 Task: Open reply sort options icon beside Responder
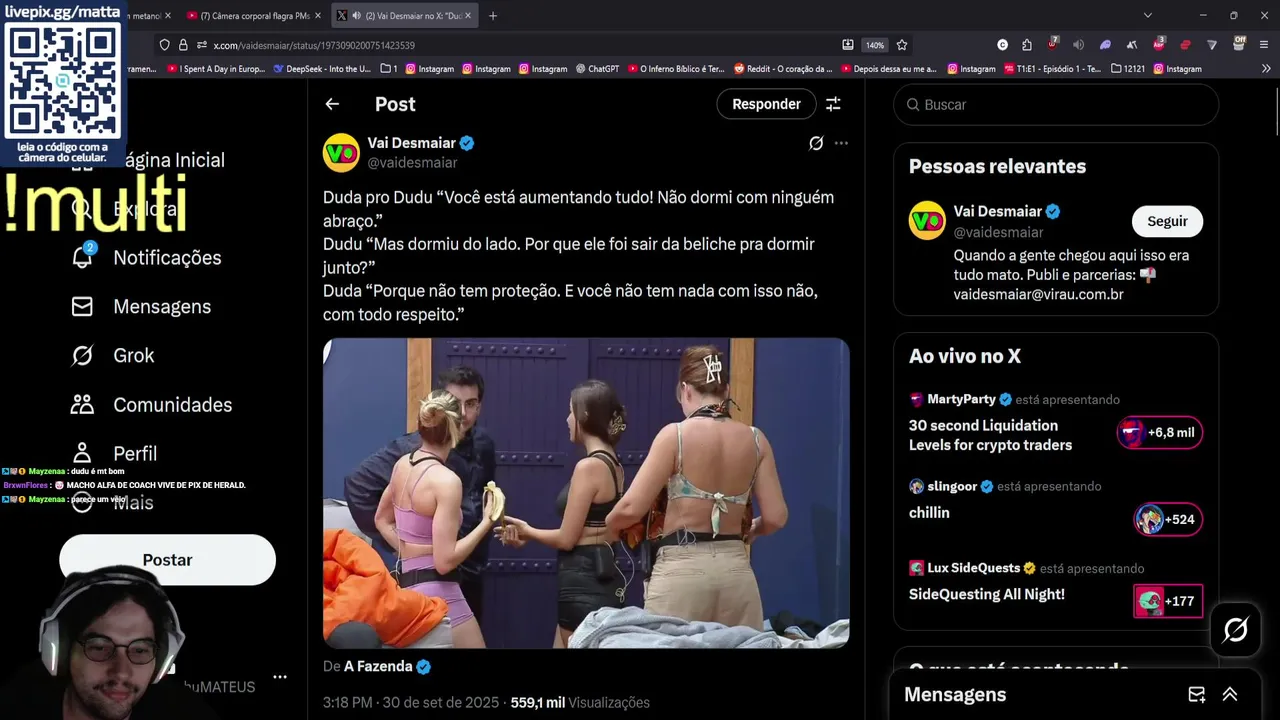coord(833,104)
